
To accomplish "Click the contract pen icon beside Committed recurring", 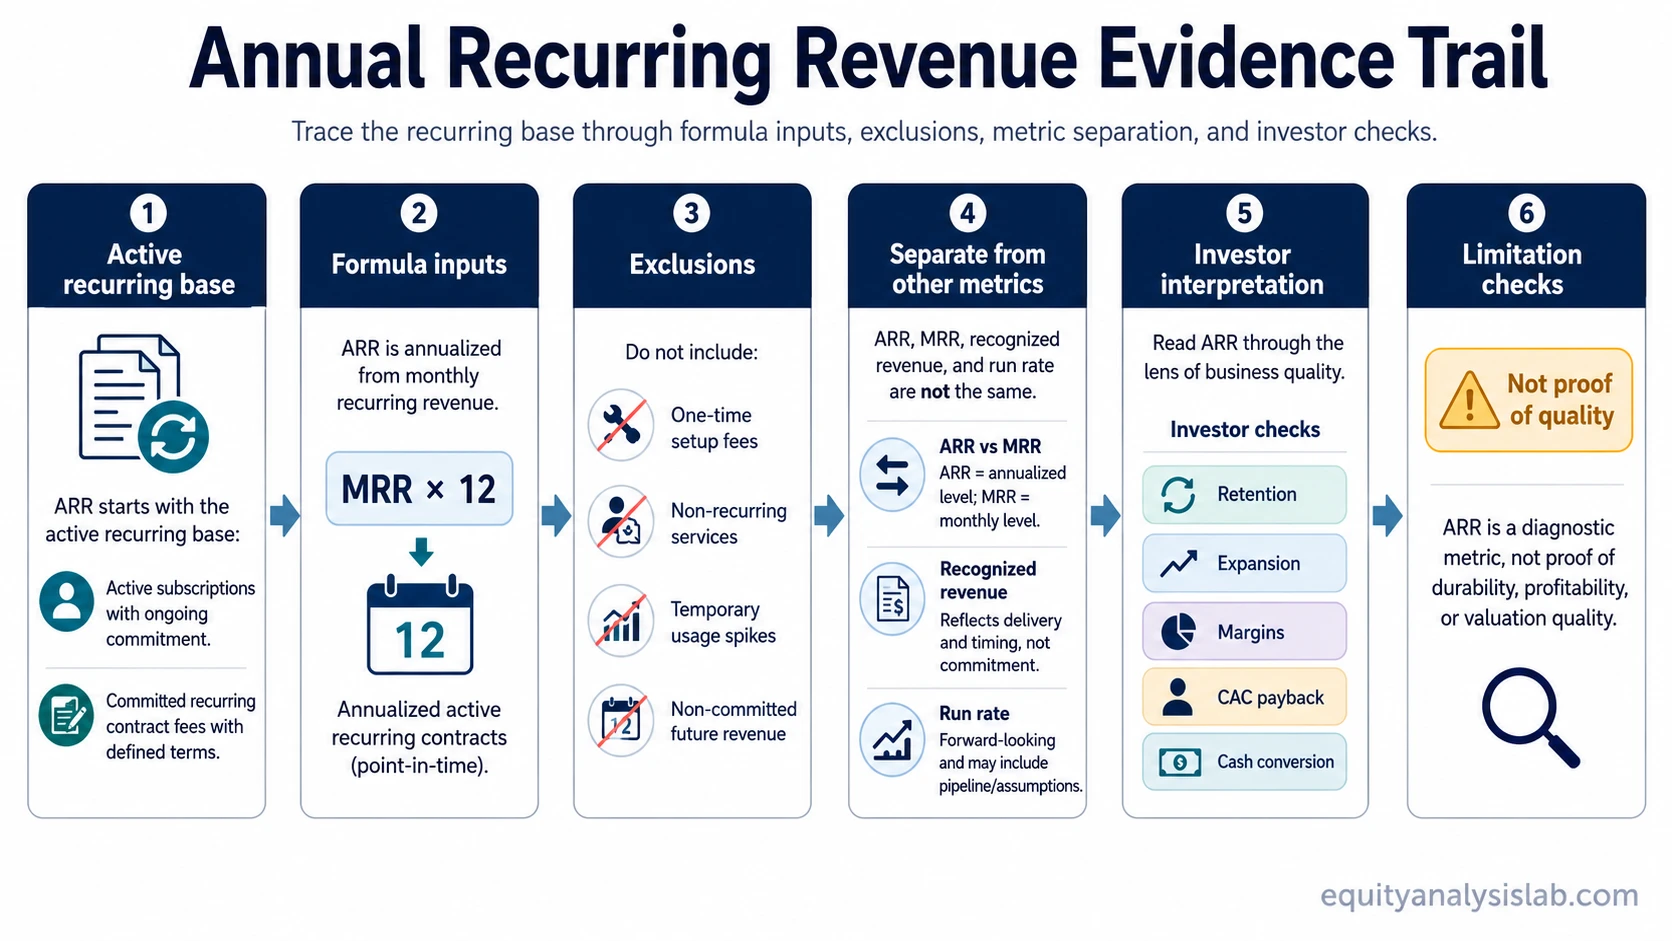I will point(67,715).
